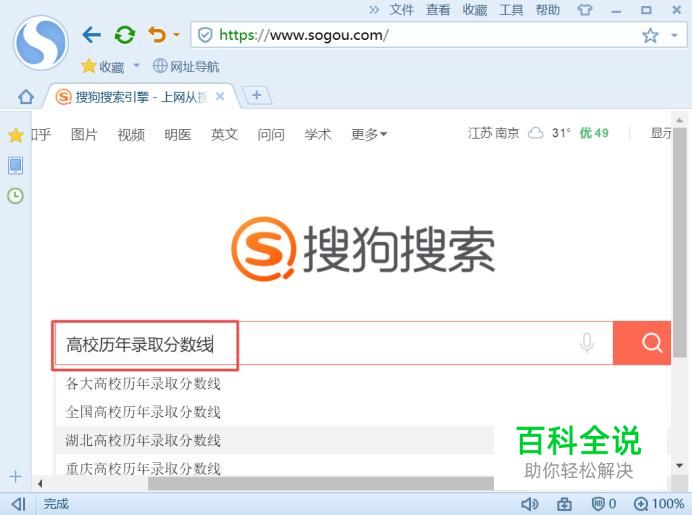Viewport: 692px width, 515px height.
Task: Open 网址导航 site navigation
Action: pyautogui.click(x=186, y=67)
